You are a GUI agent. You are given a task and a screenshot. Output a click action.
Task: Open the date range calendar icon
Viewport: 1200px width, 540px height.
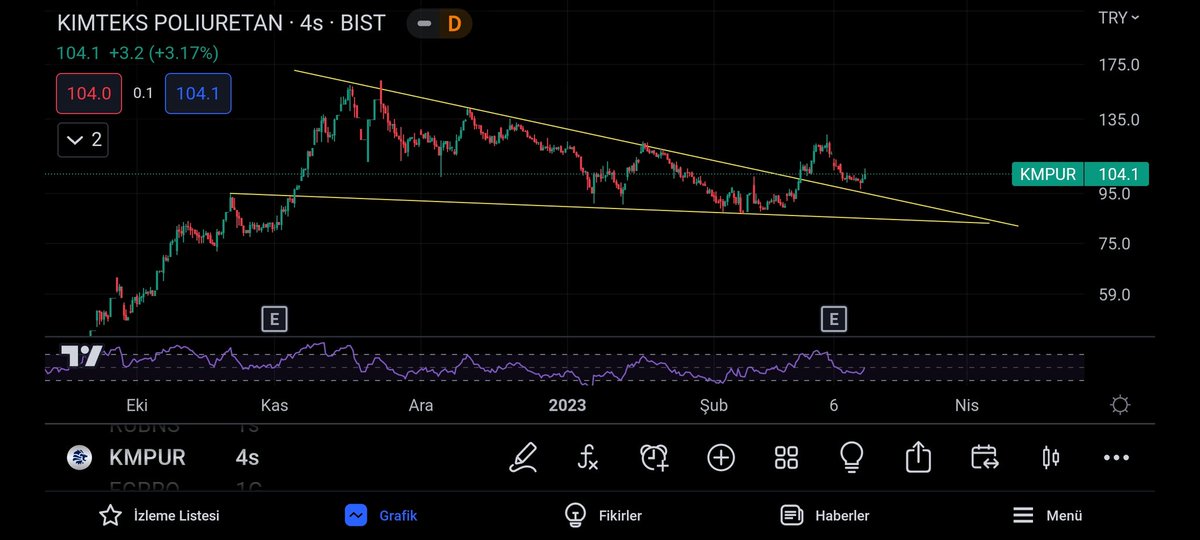point(984,458)
